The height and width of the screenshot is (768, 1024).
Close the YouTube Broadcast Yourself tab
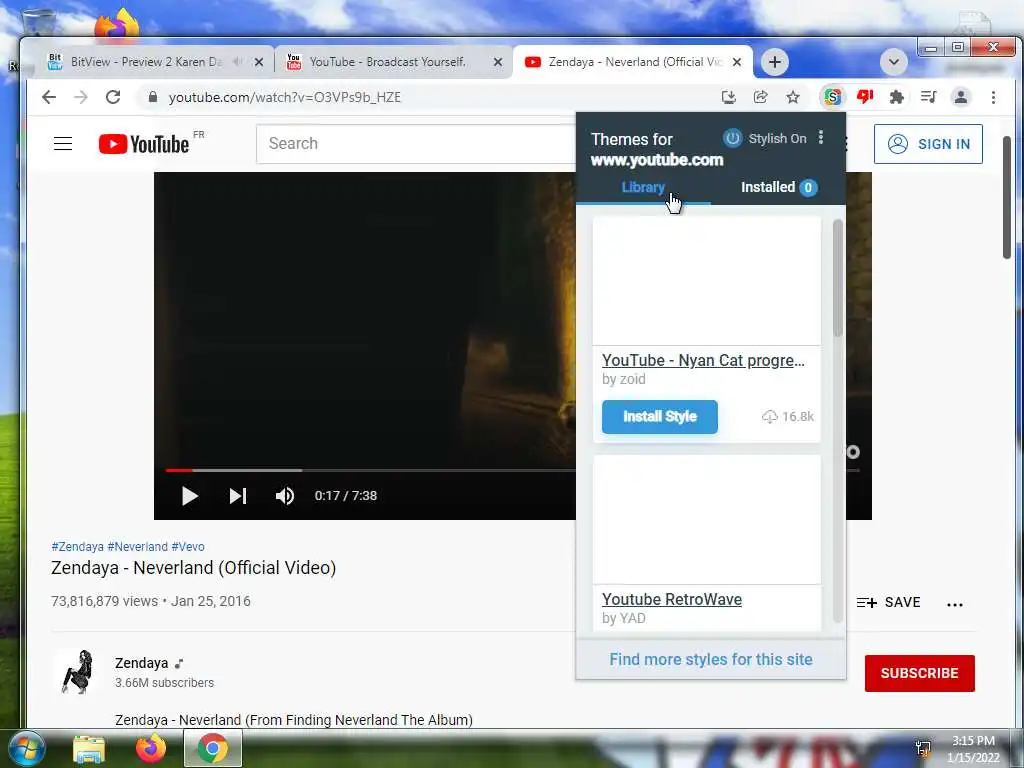tap(498, 62)
